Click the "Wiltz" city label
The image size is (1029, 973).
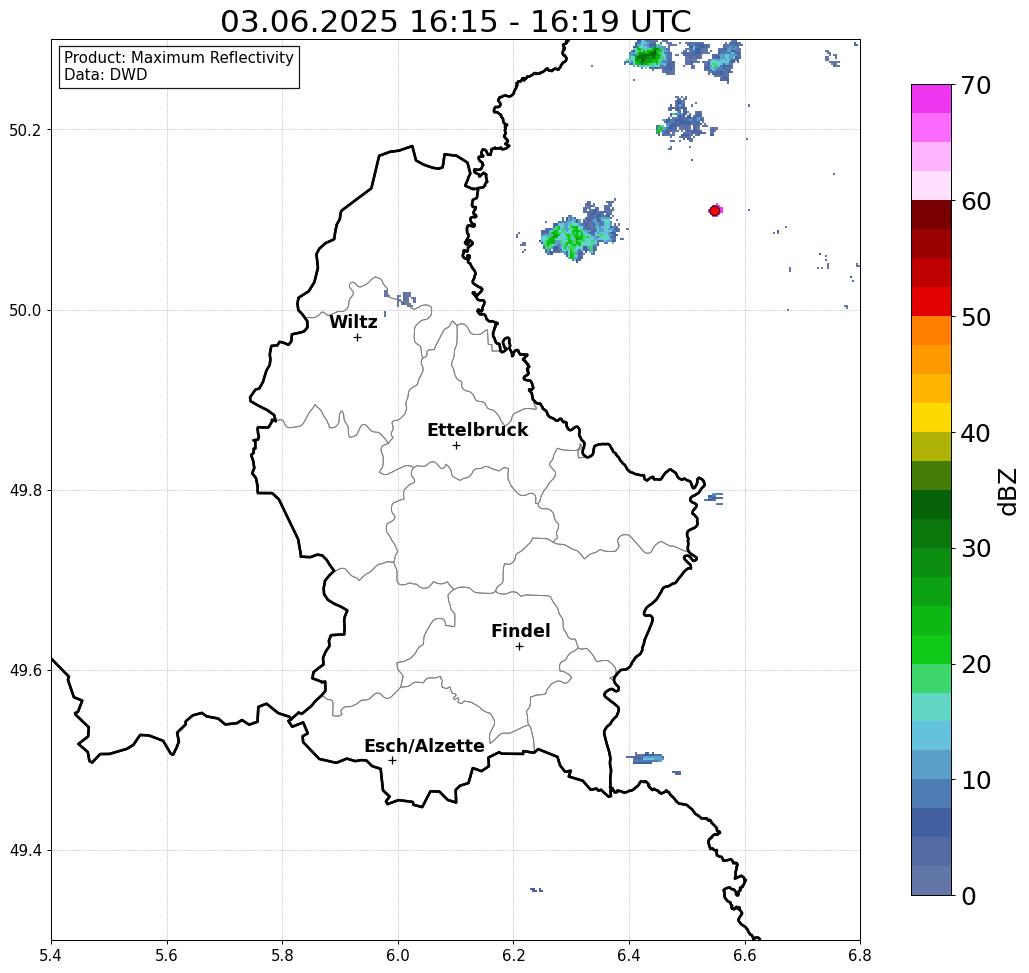click(x=353, y=321)
